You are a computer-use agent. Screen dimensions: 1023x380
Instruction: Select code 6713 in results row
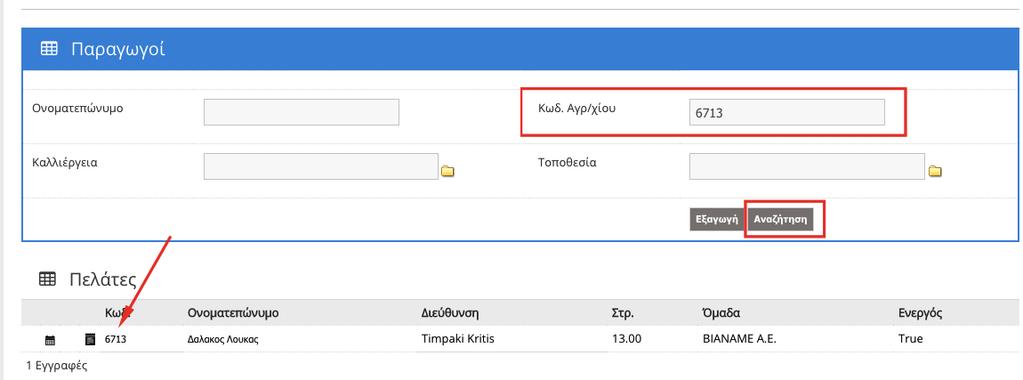coord(115,340)
